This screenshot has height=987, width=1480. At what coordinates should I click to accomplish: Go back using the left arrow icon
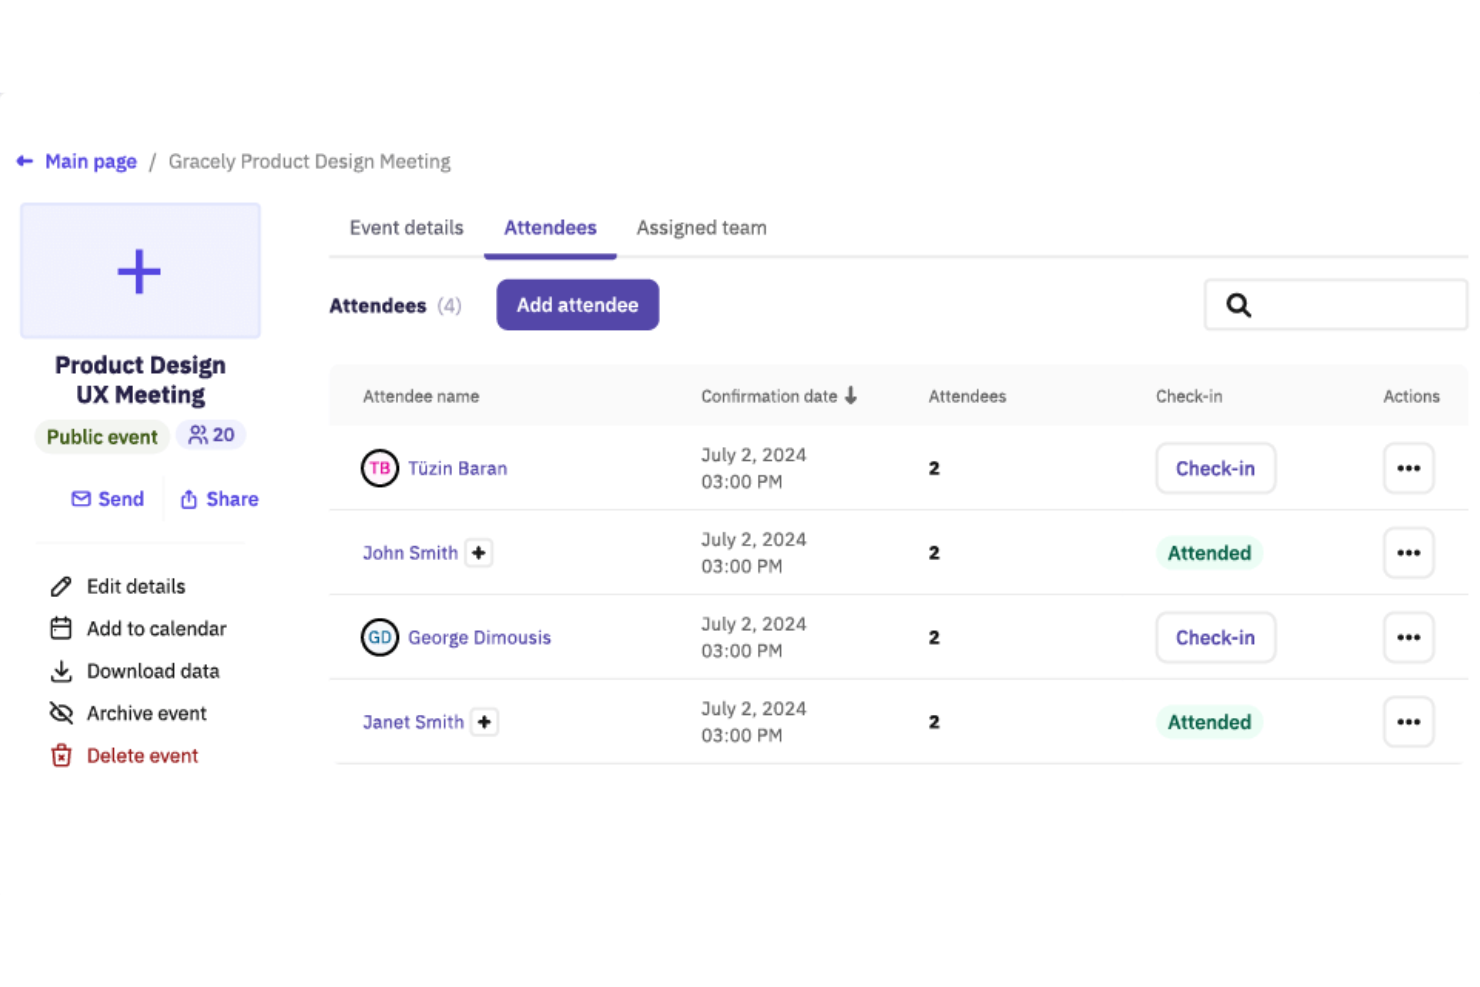pyautogui.click(x=24, y=161)
